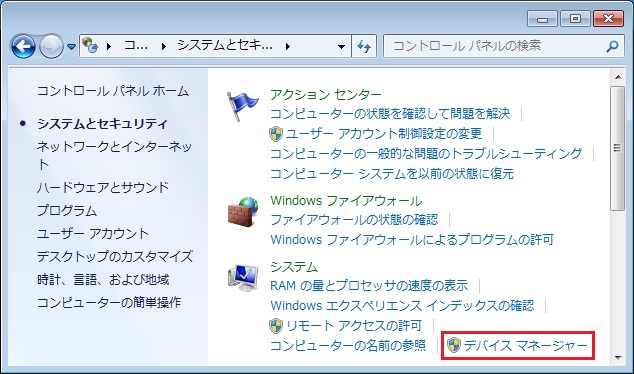Click shield icon beside デバイス マネージャー
634x374 pixels.
(454, 346)
